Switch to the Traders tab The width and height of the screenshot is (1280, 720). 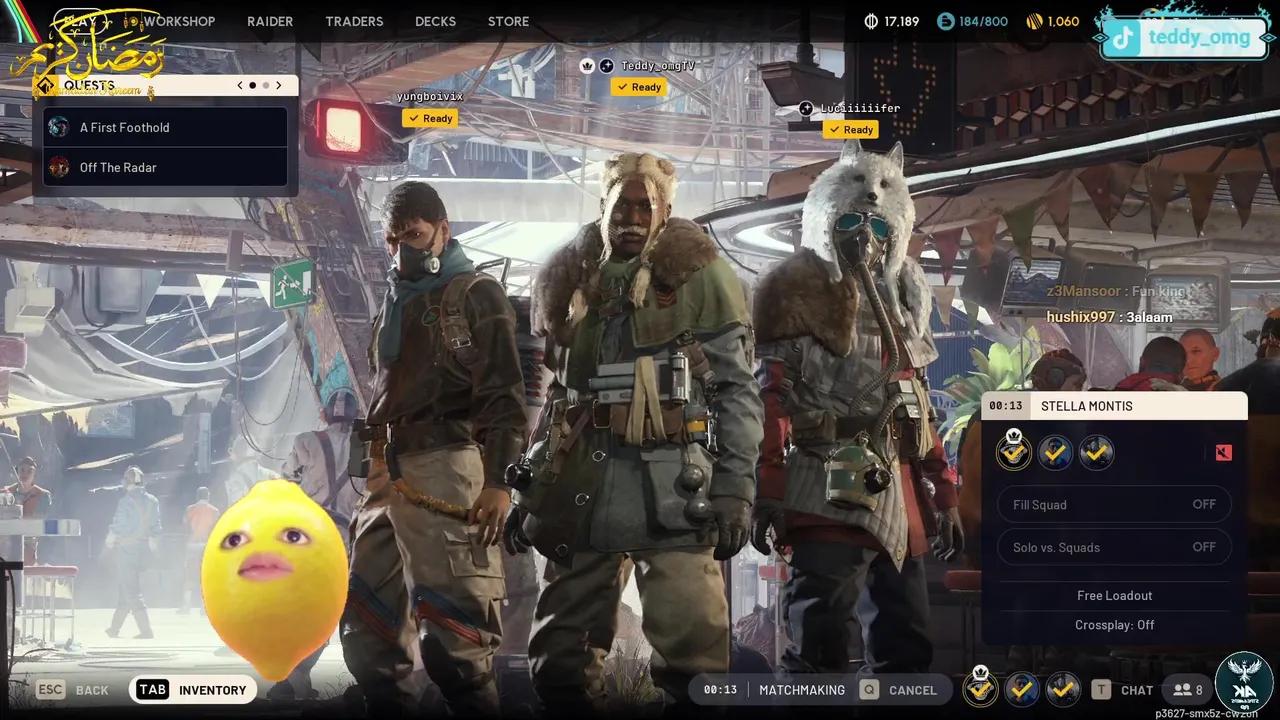coord(354,21)
